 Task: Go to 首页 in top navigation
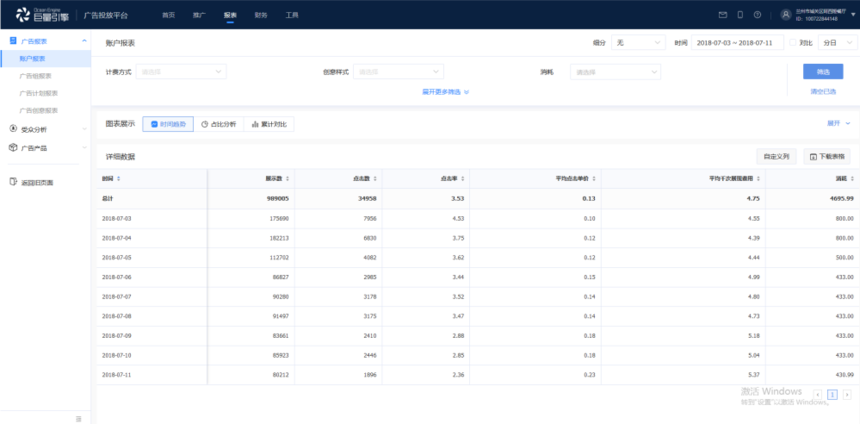click(x=168, y=15)
